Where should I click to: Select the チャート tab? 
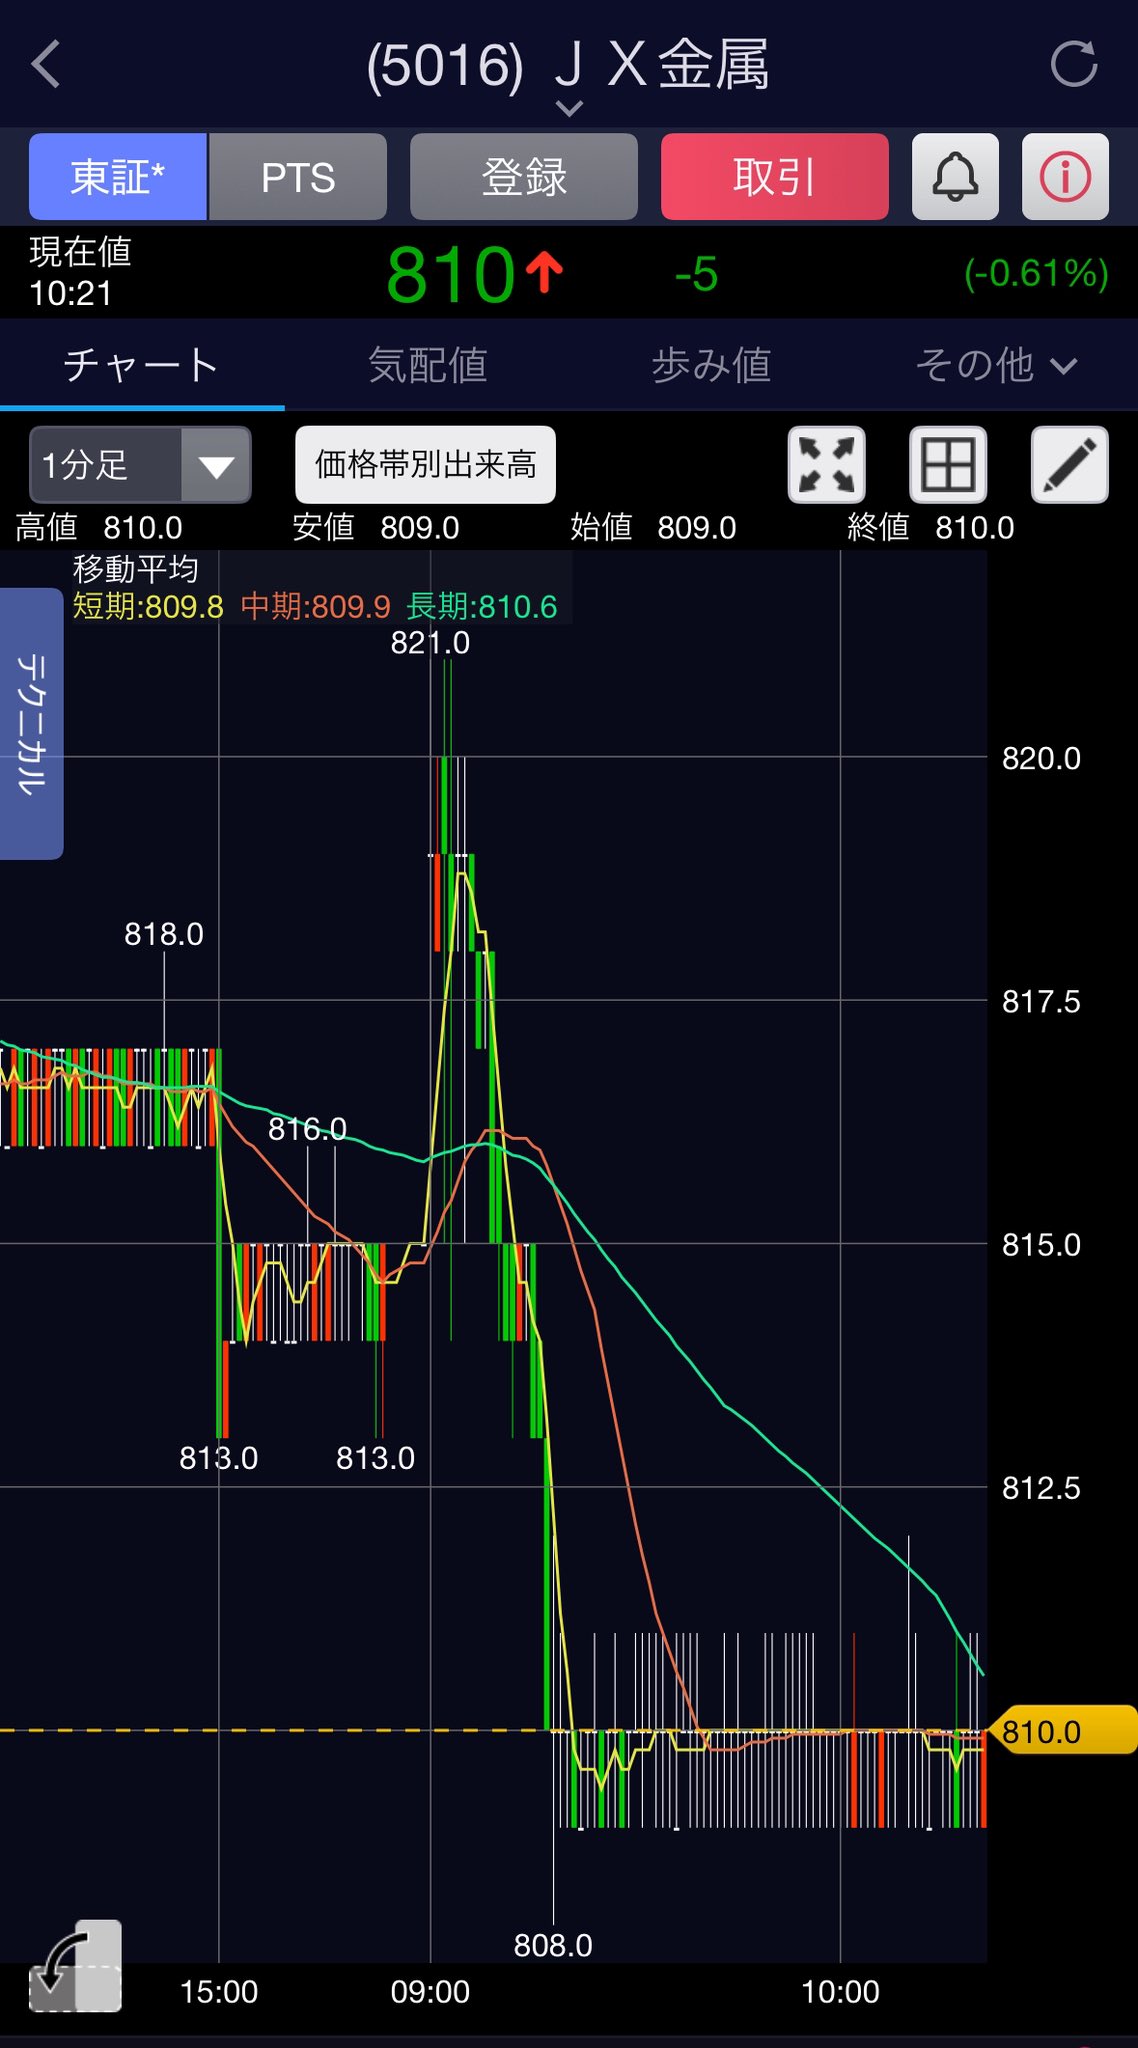point(141,365)
